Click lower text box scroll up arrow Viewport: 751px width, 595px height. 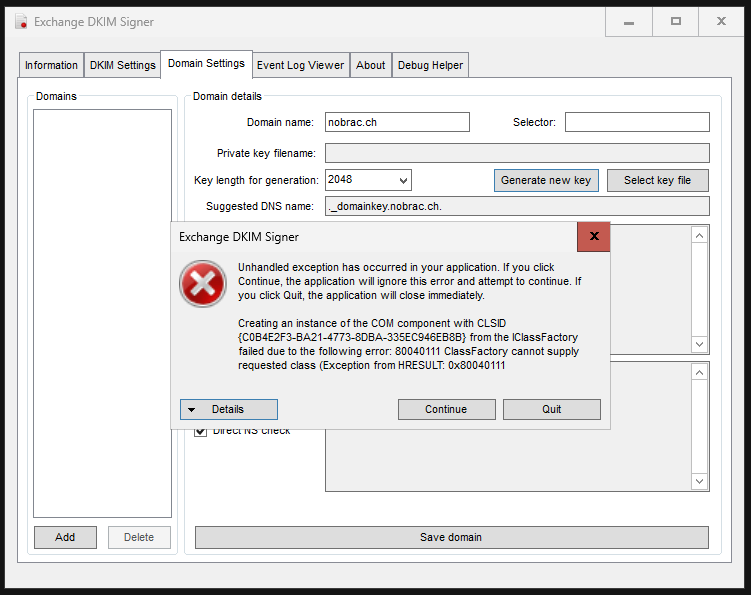point(699,373)
